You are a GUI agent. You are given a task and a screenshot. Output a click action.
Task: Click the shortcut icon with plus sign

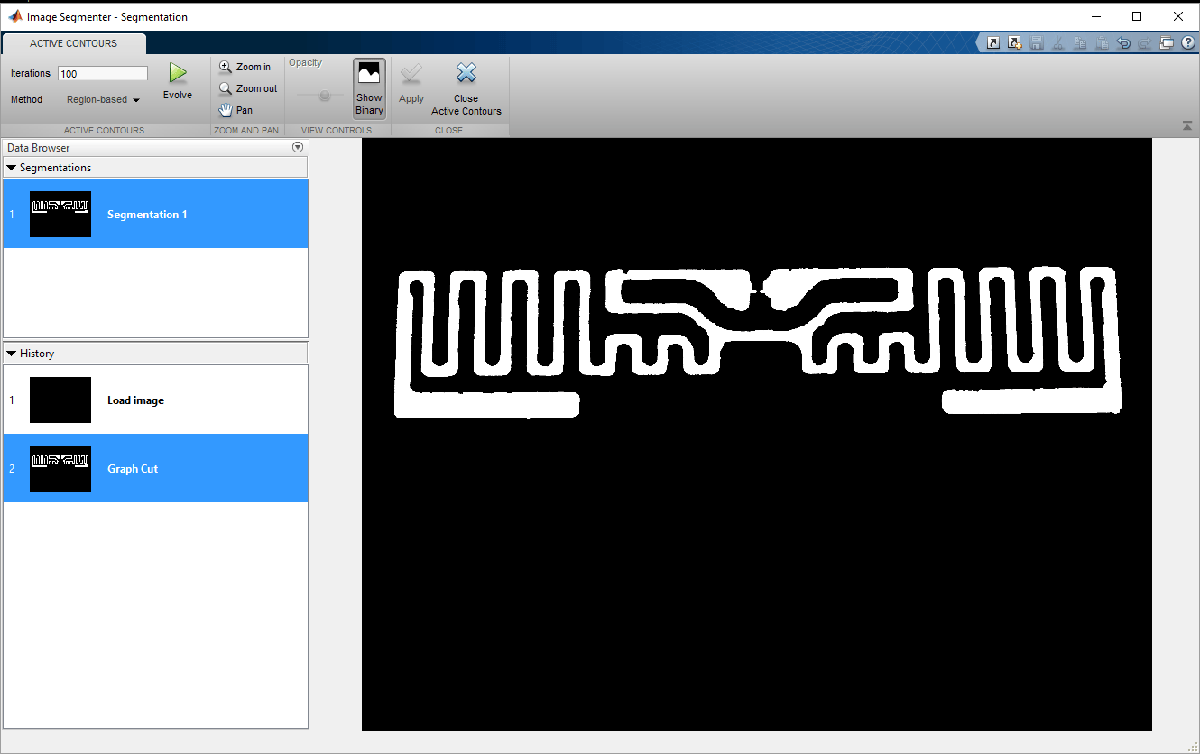[1015, 43]
